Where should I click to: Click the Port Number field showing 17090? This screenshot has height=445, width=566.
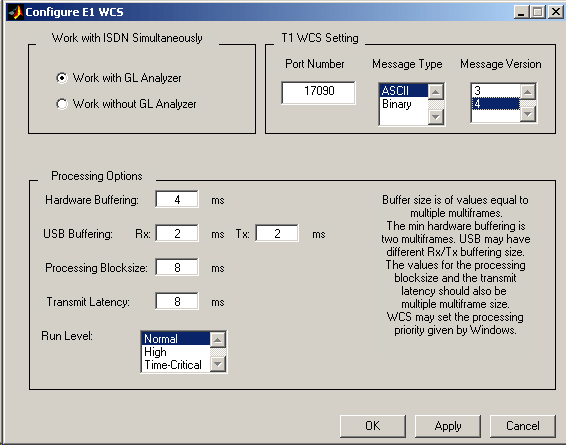318,92
